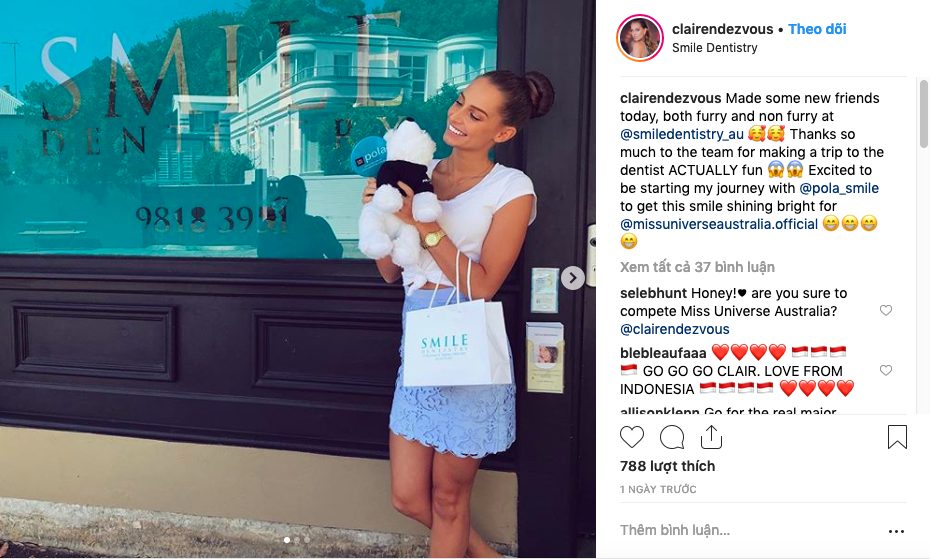Click the Theo dõi follow button
Viewport: 930px width, 559px height.
click(817, 29)
